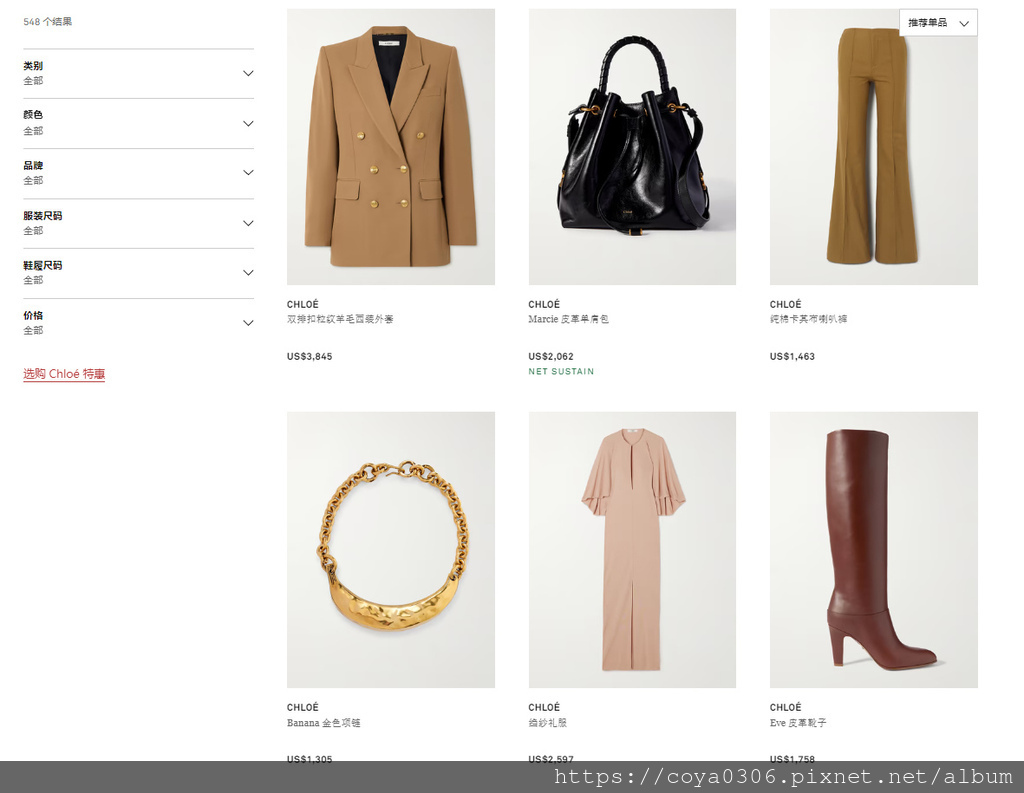Click the 品牌 filter label

point(33,165)
